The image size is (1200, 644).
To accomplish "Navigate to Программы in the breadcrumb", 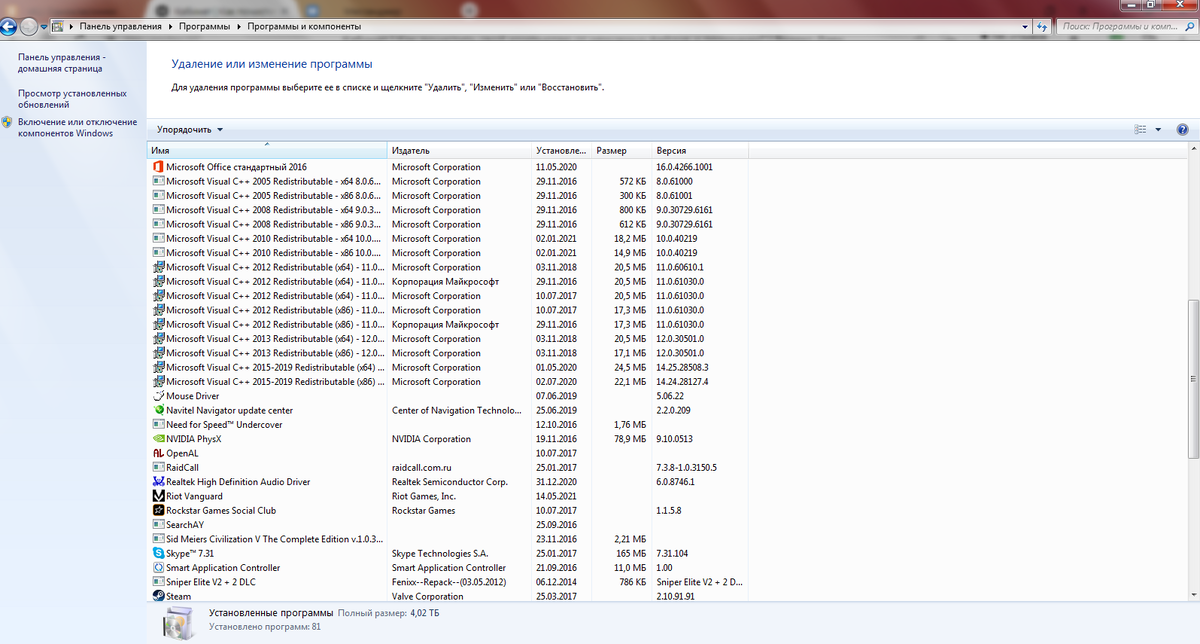I will [203, 26].
